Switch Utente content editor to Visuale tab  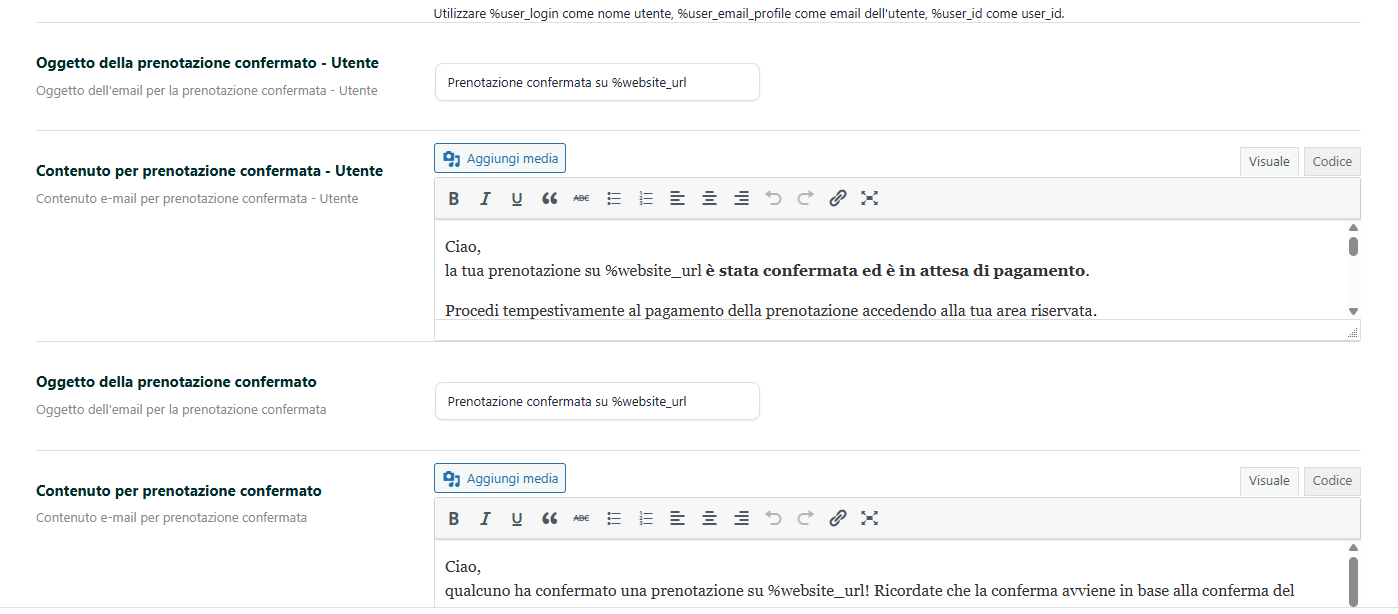tap(1269, 162)
